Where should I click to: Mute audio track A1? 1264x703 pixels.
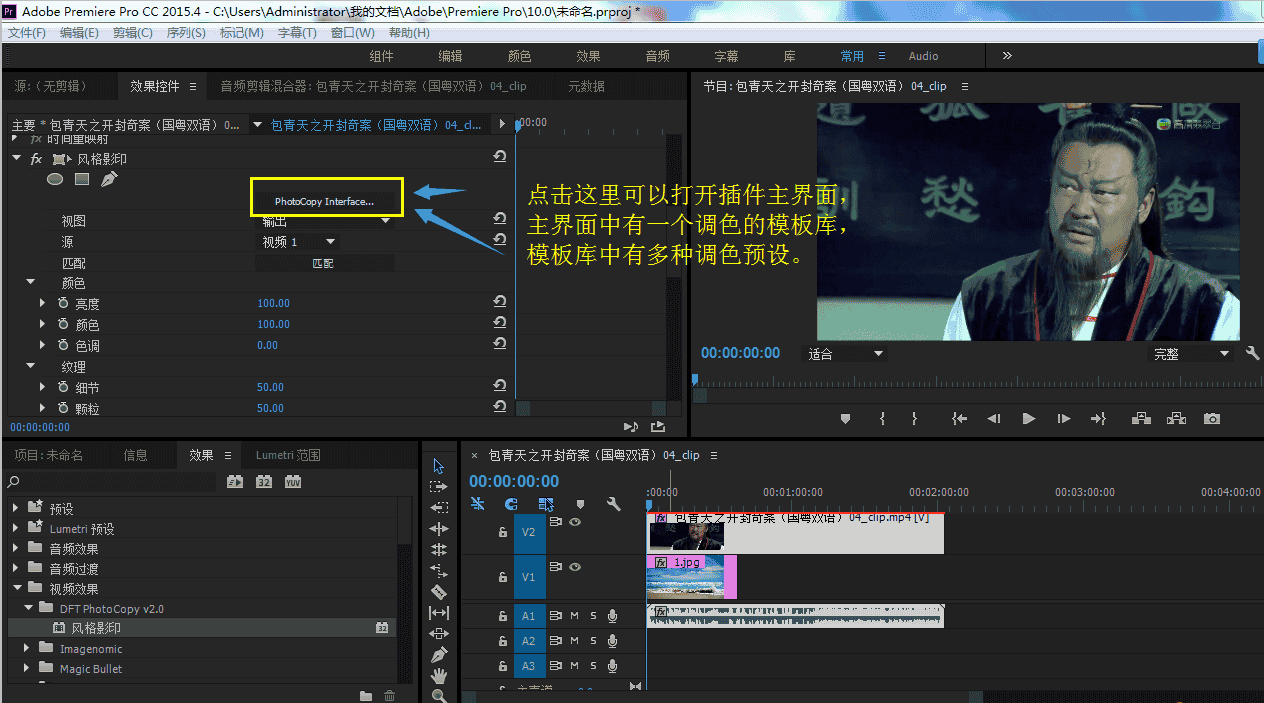pos(573,616)
